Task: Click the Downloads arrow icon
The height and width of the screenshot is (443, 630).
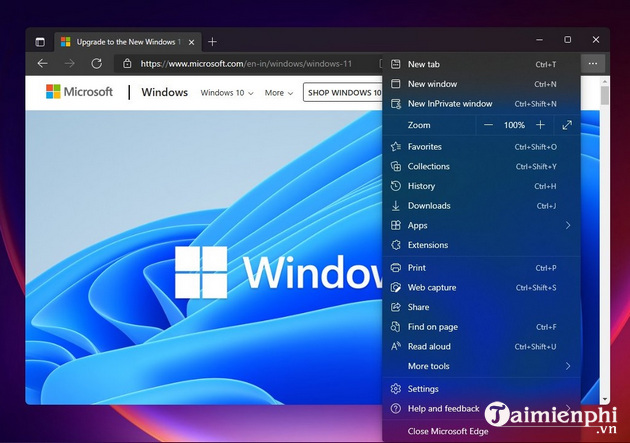Action: 396,206
